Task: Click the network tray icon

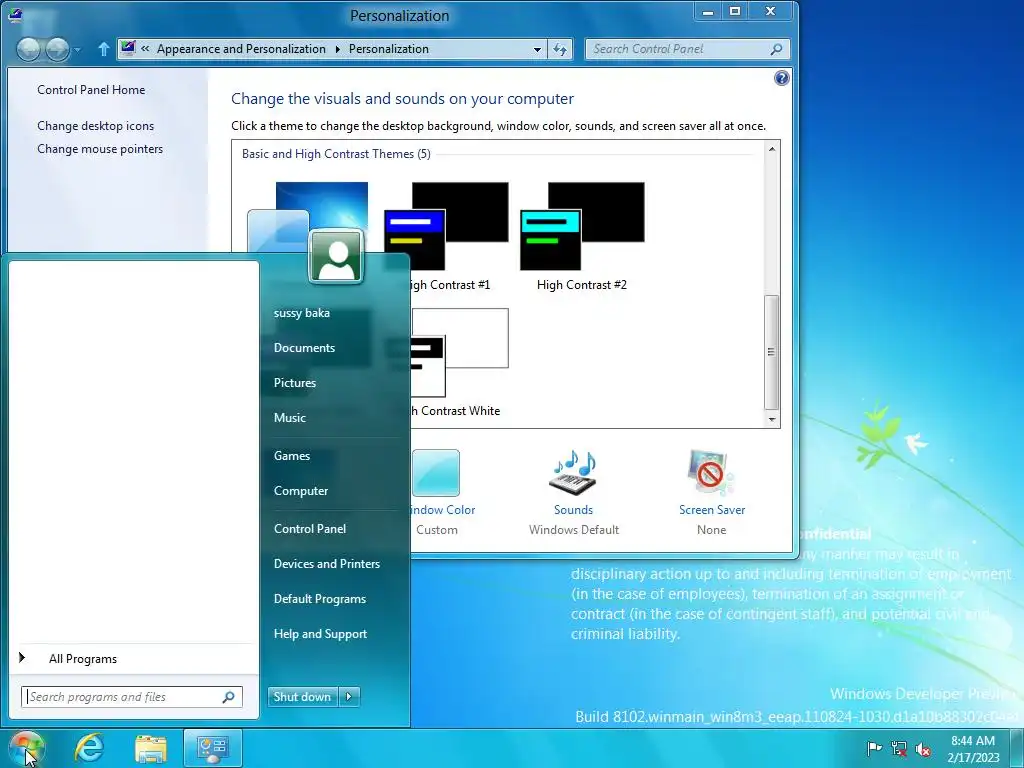Action: [899, 748]
